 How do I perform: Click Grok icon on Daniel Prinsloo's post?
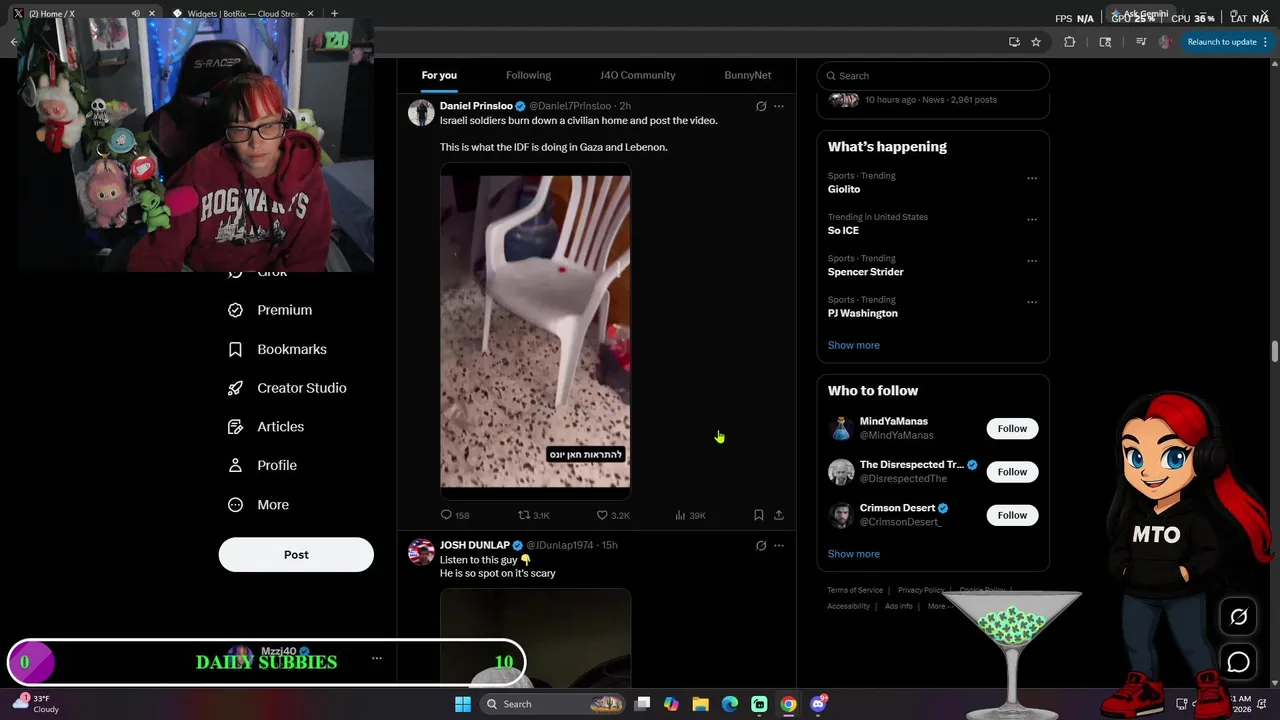[x=761, y=106]
